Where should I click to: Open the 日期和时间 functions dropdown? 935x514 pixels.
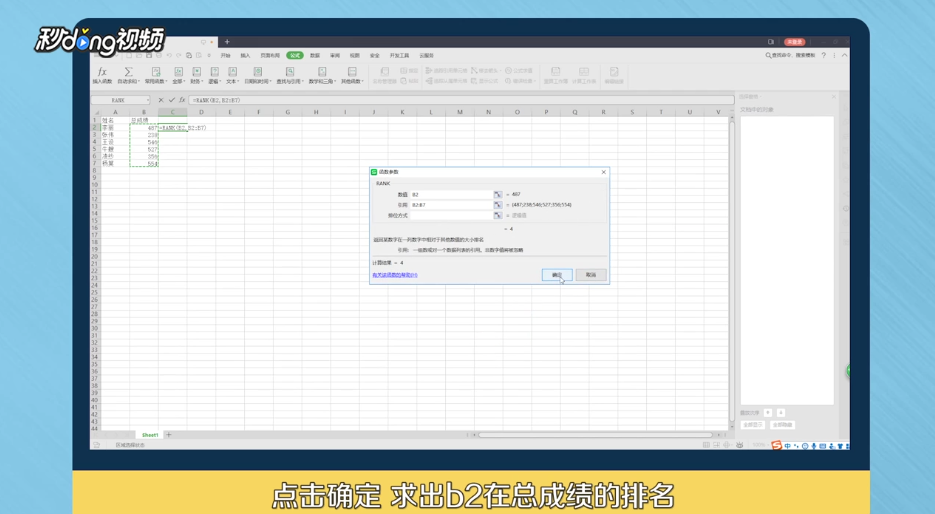pyautogui.click(x=258, y=75)
